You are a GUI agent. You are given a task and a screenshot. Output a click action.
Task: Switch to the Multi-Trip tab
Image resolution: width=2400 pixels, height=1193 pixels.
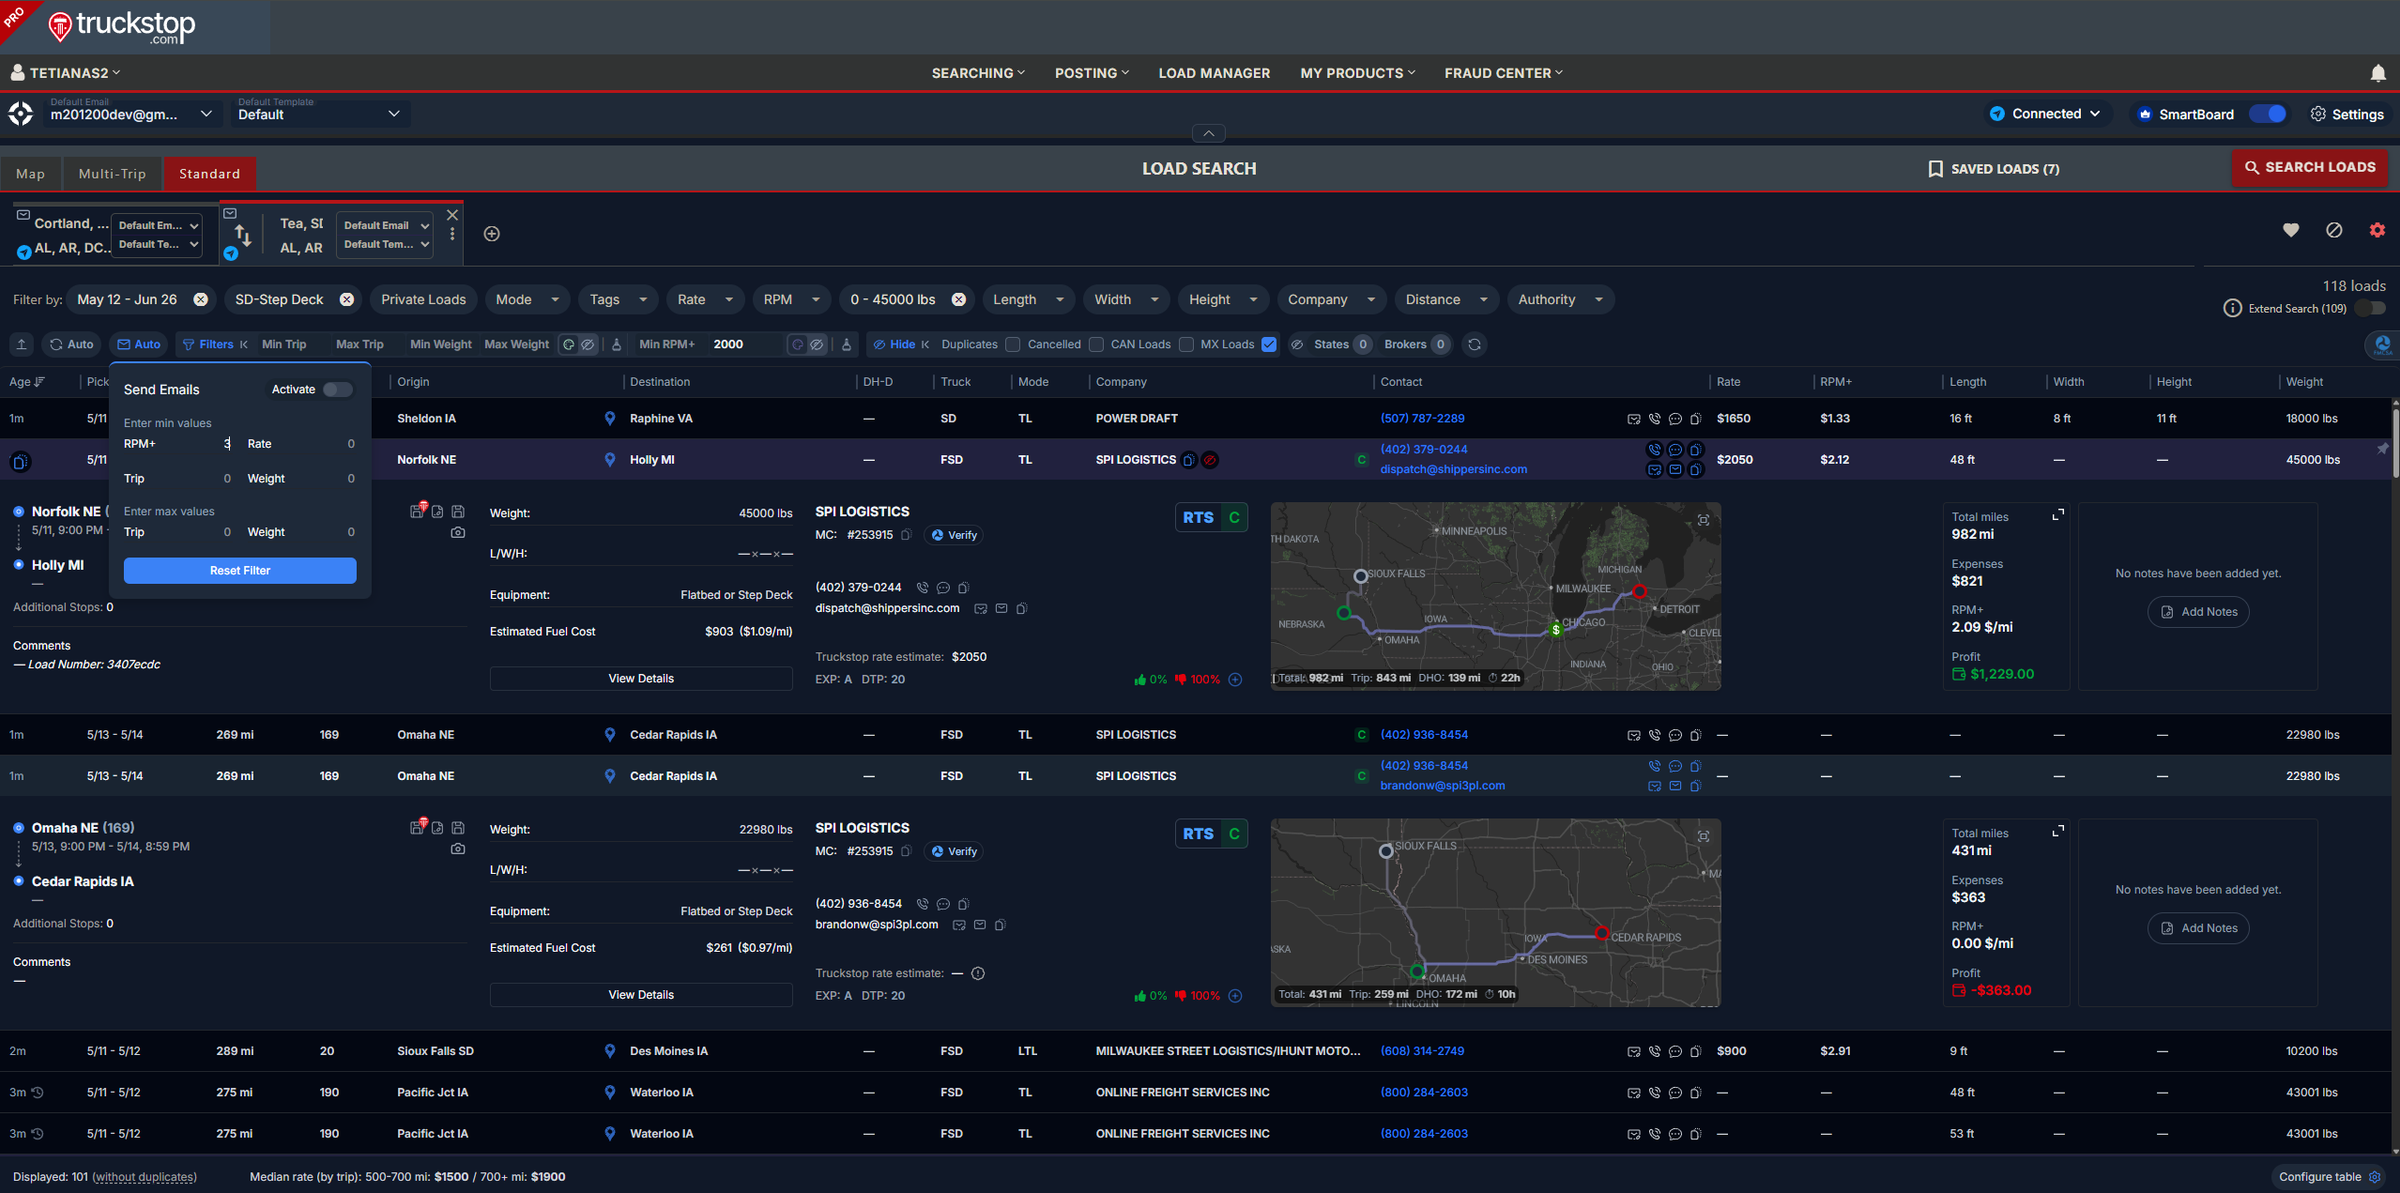click(x=112, y=174)
